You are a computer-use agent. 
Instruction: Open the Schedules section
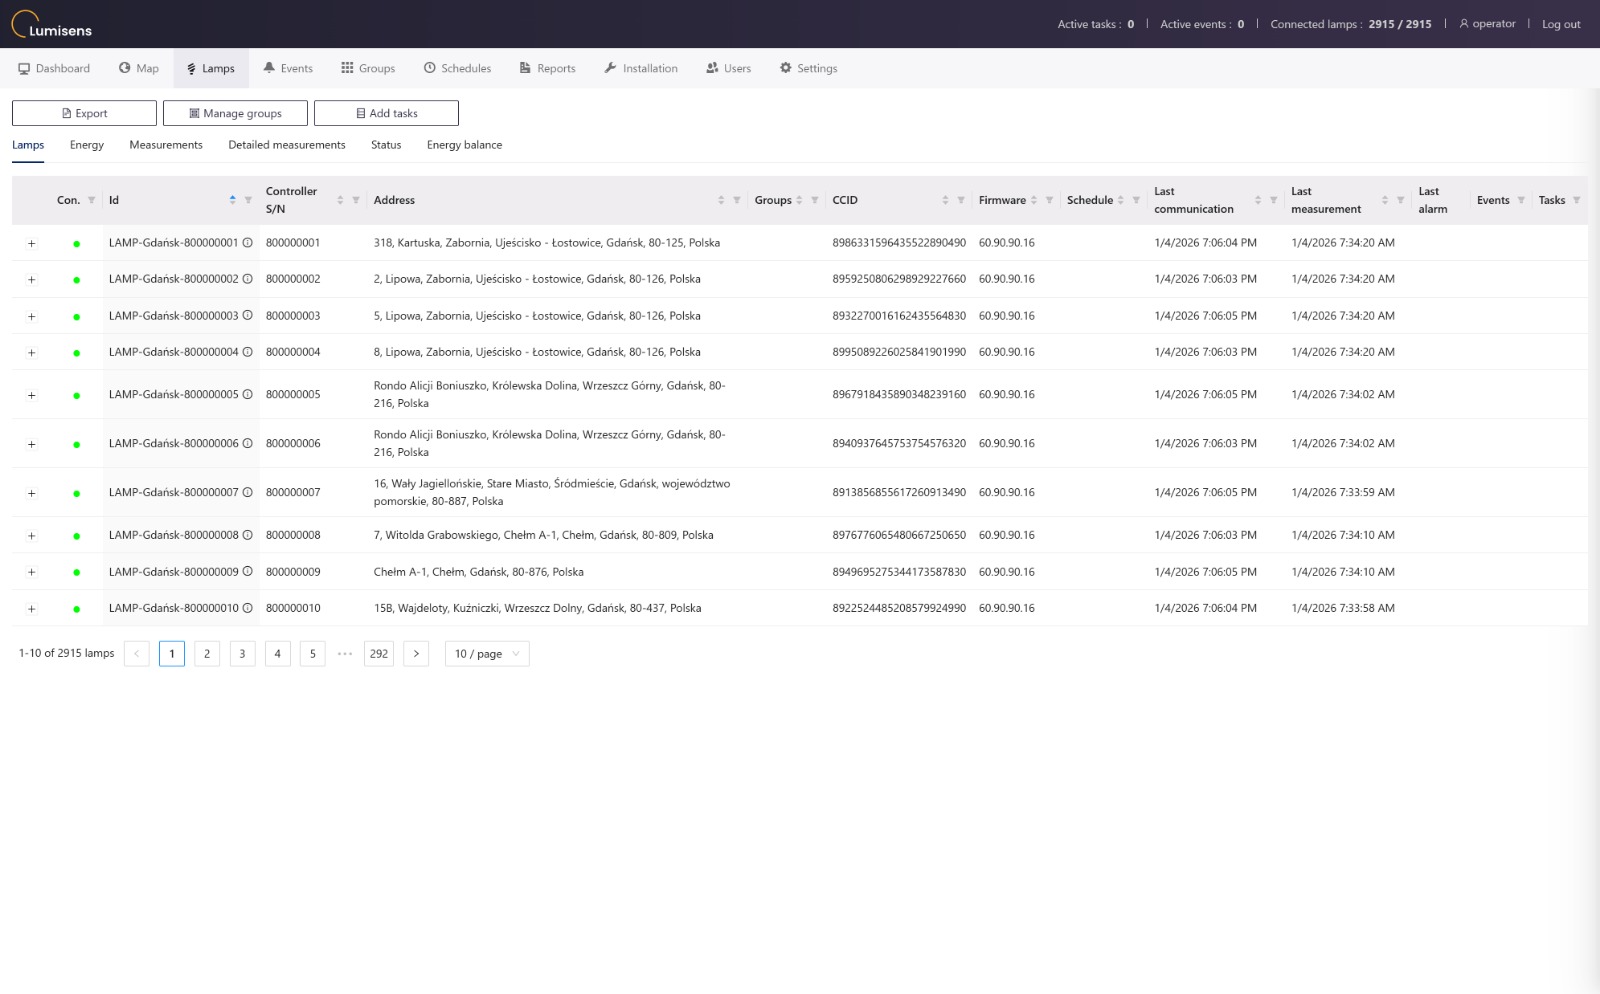coord(457,68)
